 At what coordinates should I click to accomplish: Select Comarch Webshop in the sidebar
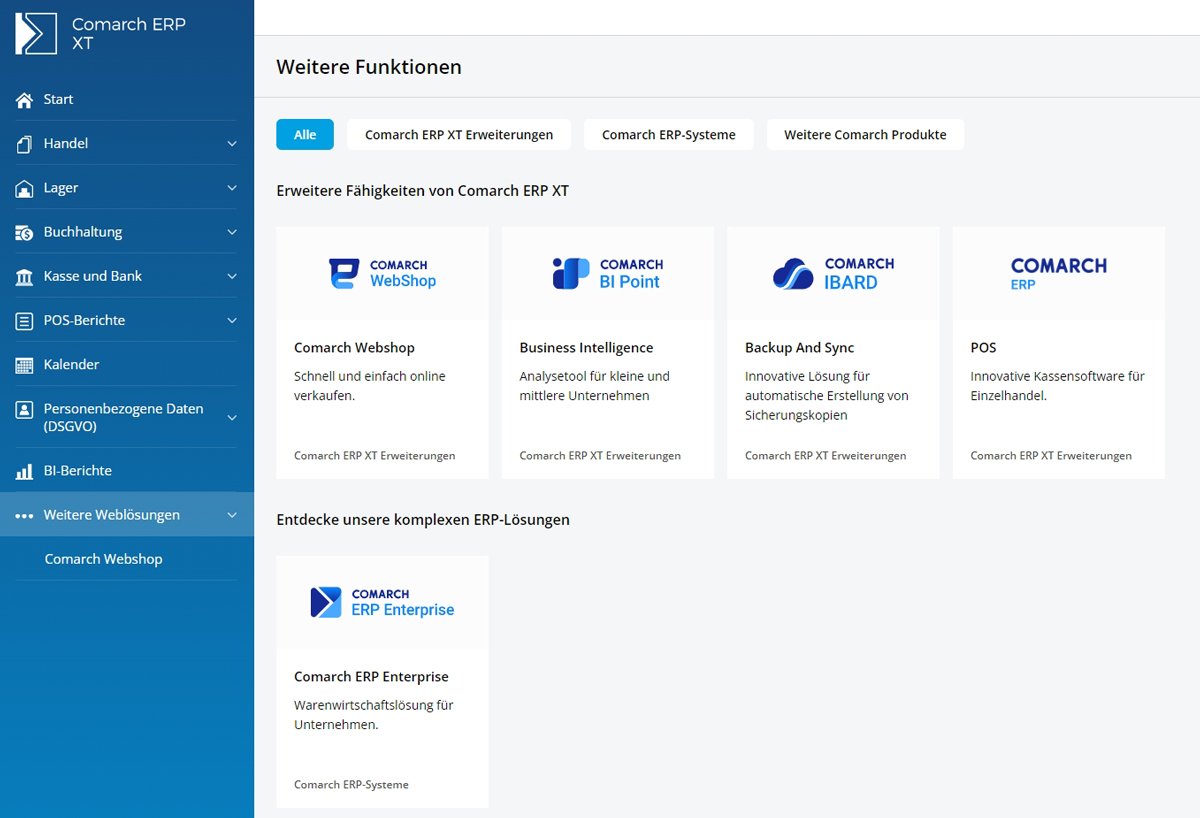point(103,558)
